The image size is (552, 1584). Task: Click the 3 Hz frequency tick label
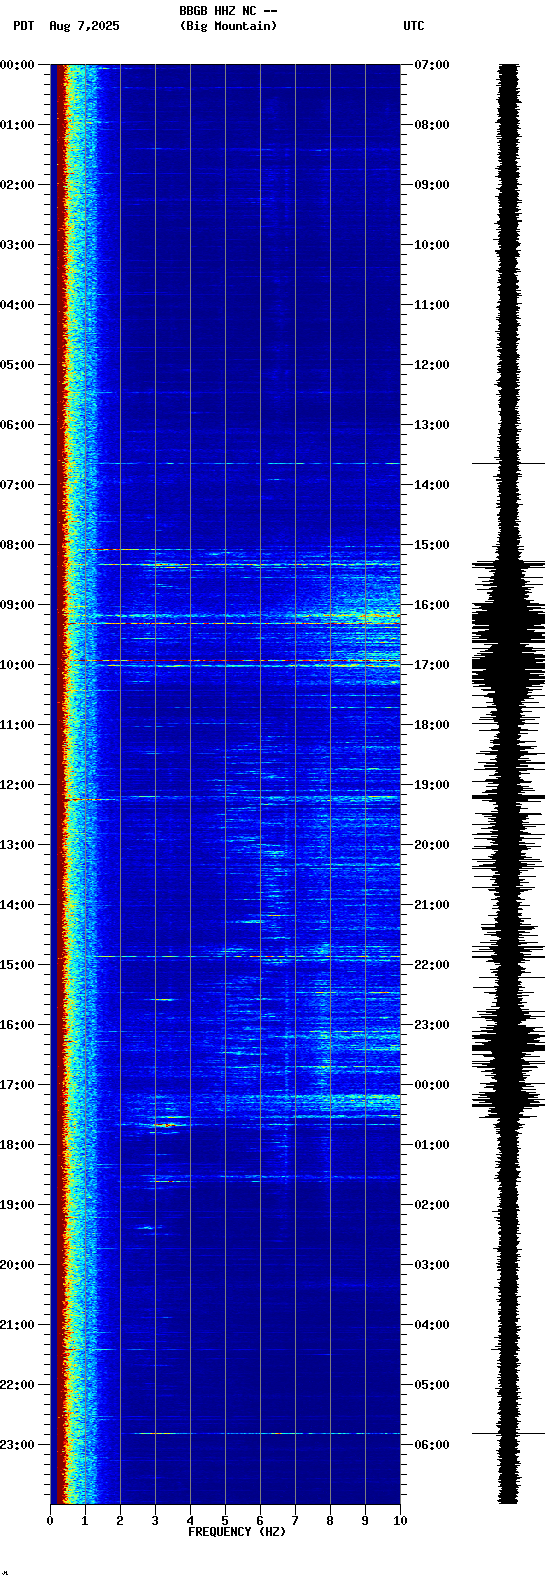point(155,1521)
